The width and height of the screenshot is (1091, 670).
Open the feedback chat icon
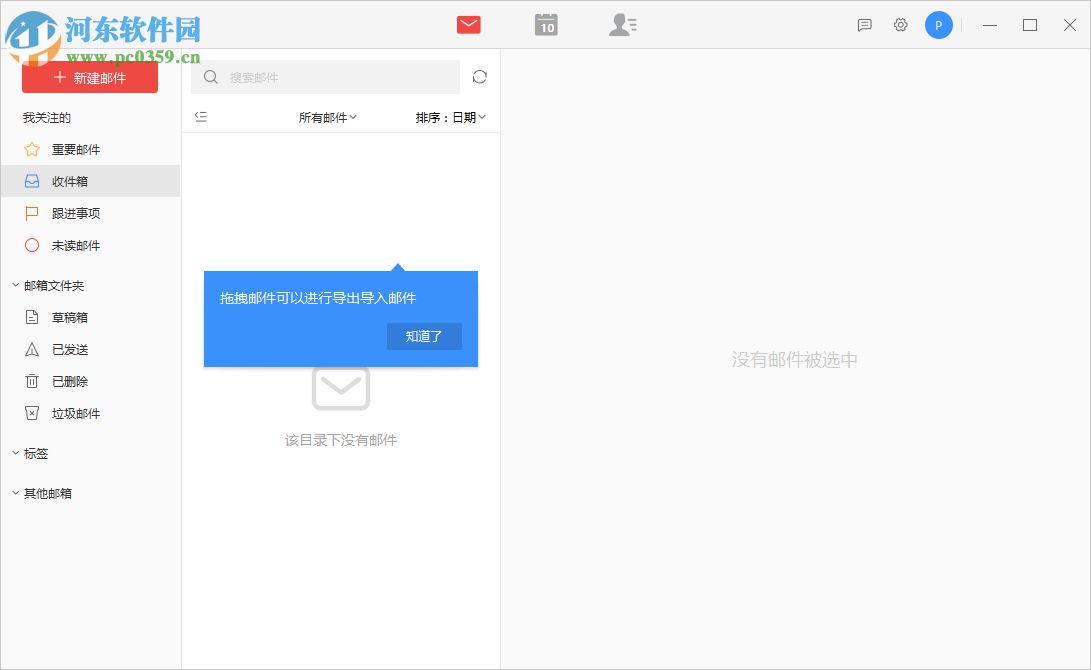point(863,24)
